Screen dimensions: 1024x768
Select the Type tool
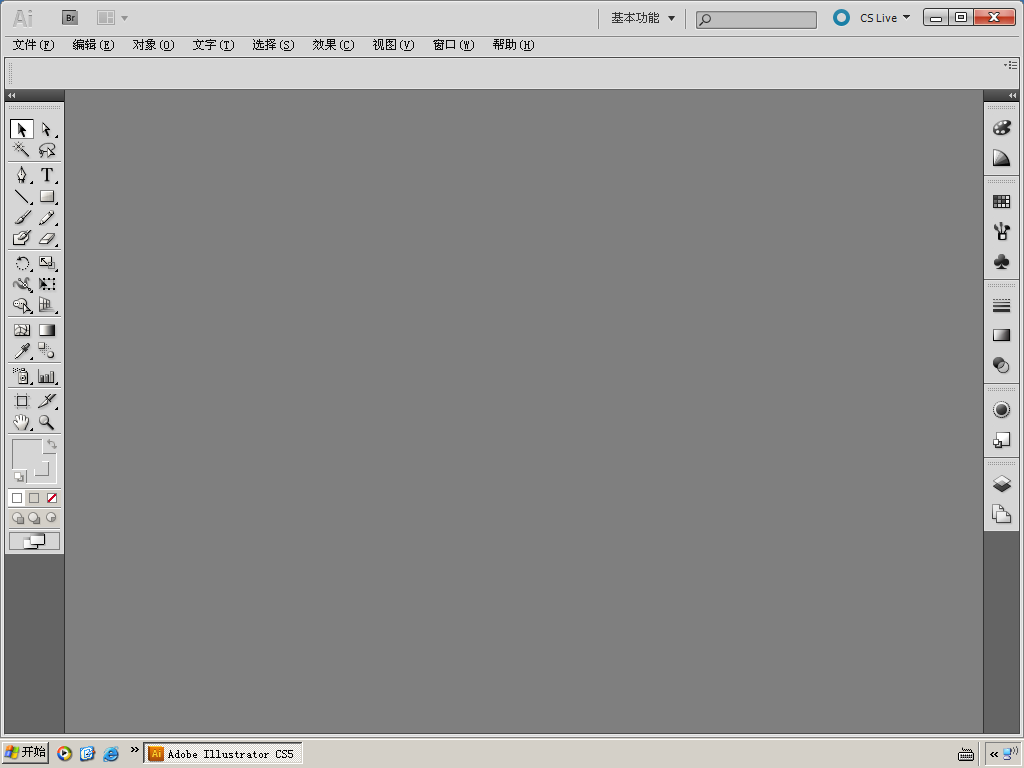point(46,175)
